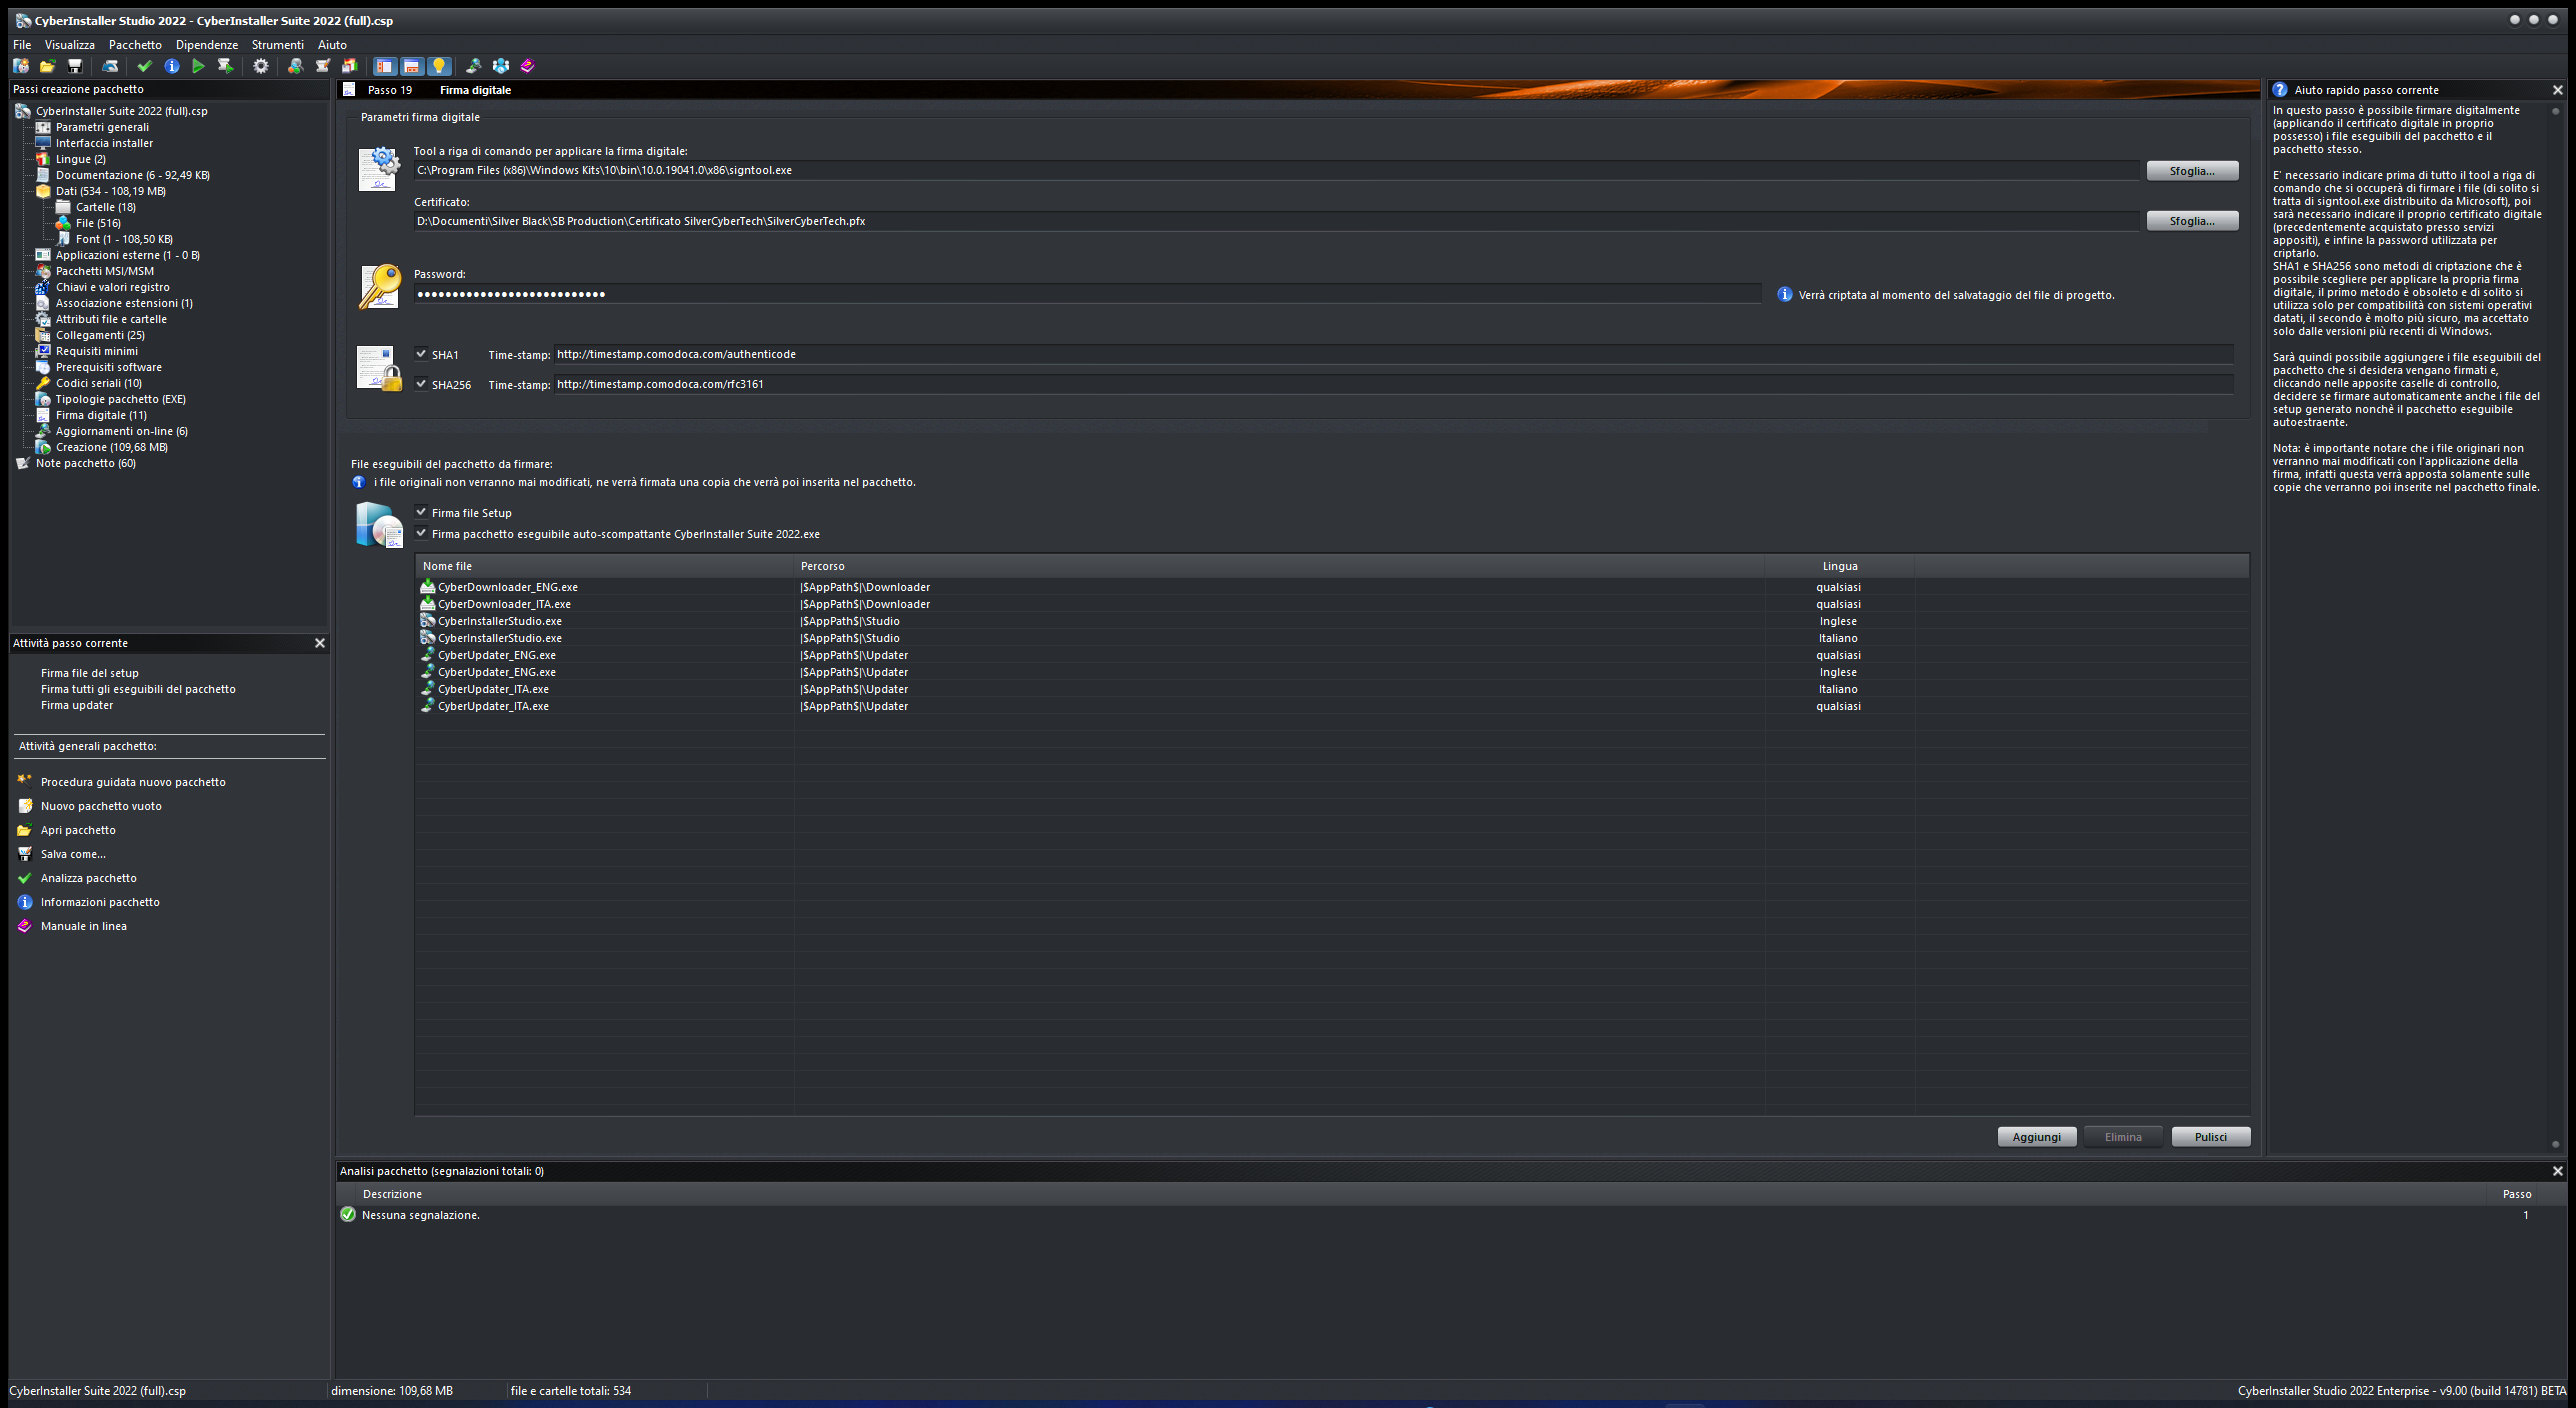The image size is (2576, 1408).
Task: Click the green checkmark analyze toolbar icon
Action: (144, 66)
